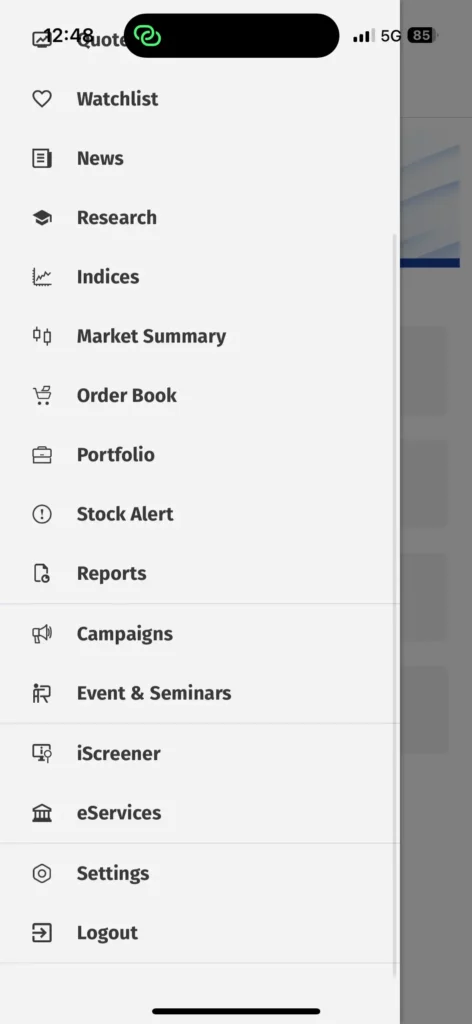The height and width of the screenshot is (1024, 472).
Task: Tap the megaphone Campaigns icon
Action: [x=42, y=634]
